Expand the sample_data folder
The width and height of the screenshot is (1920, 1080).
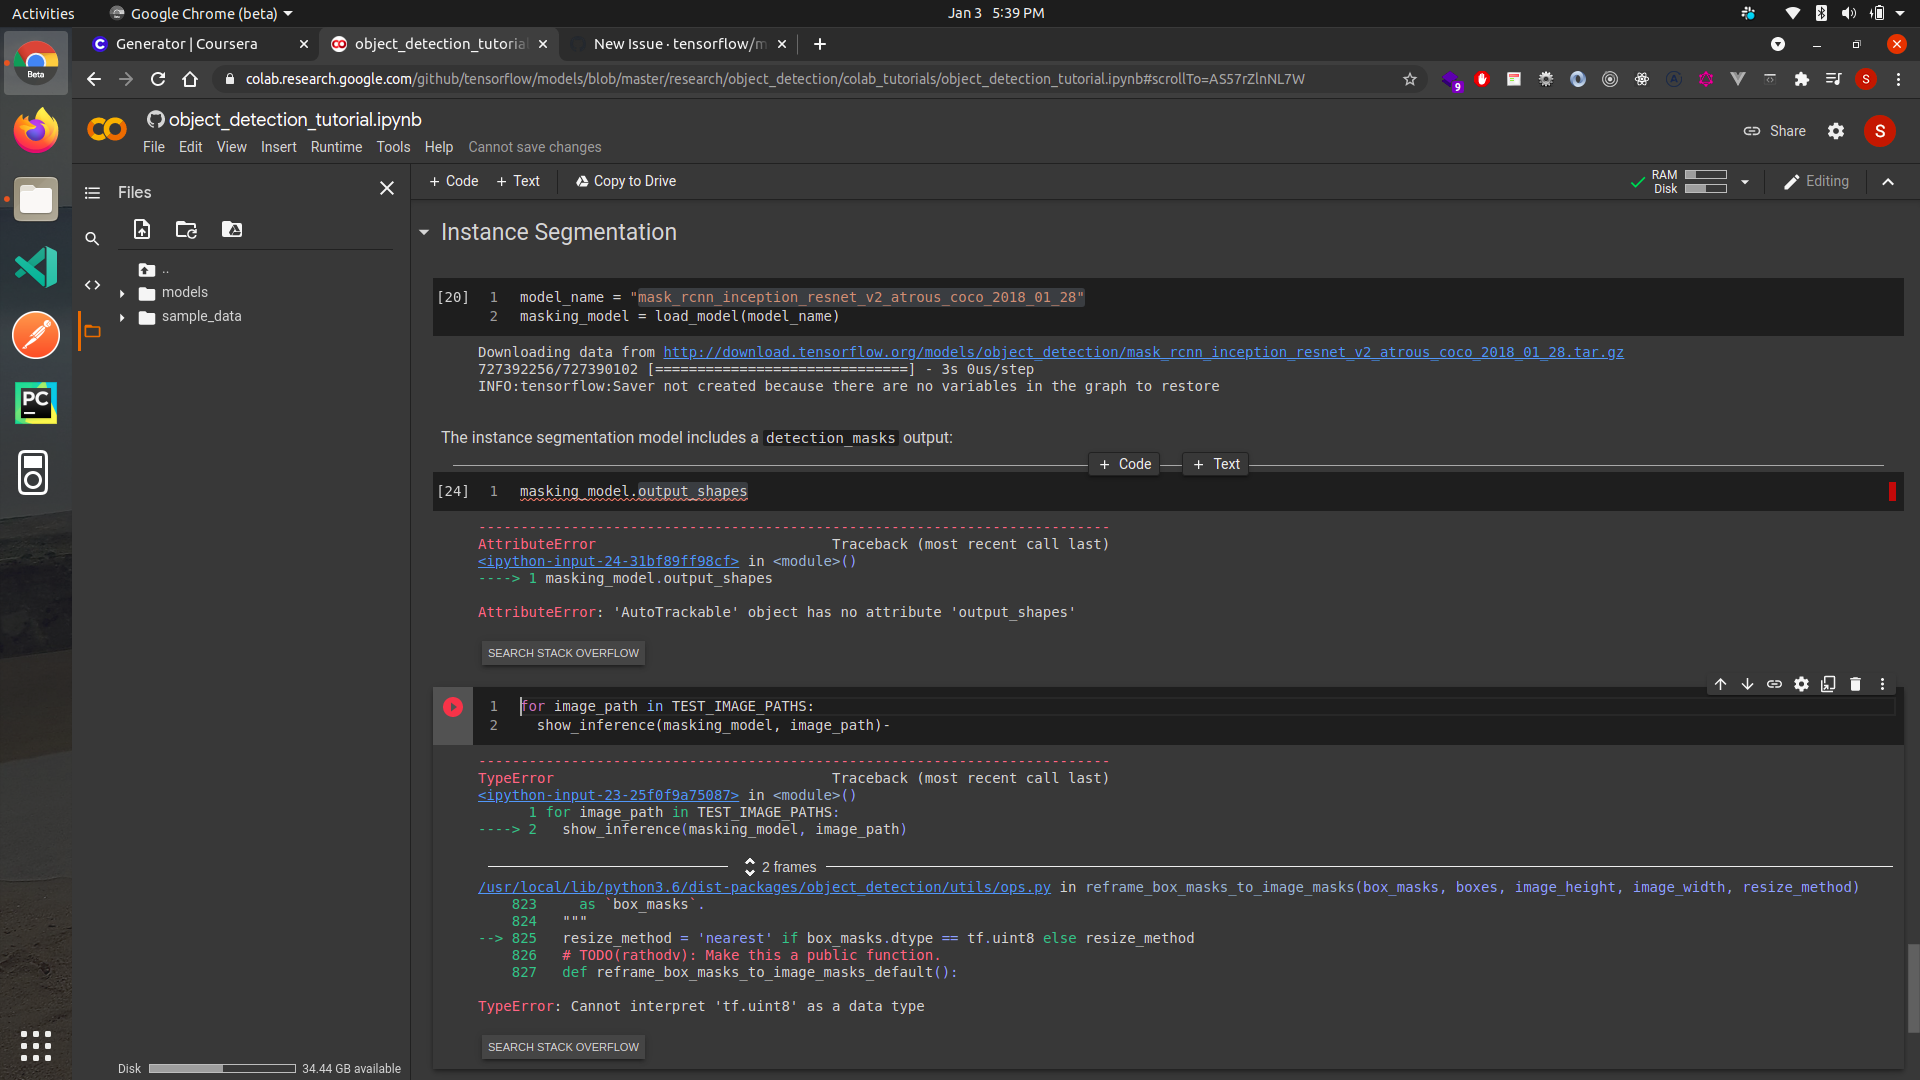(x=122, y=317)
